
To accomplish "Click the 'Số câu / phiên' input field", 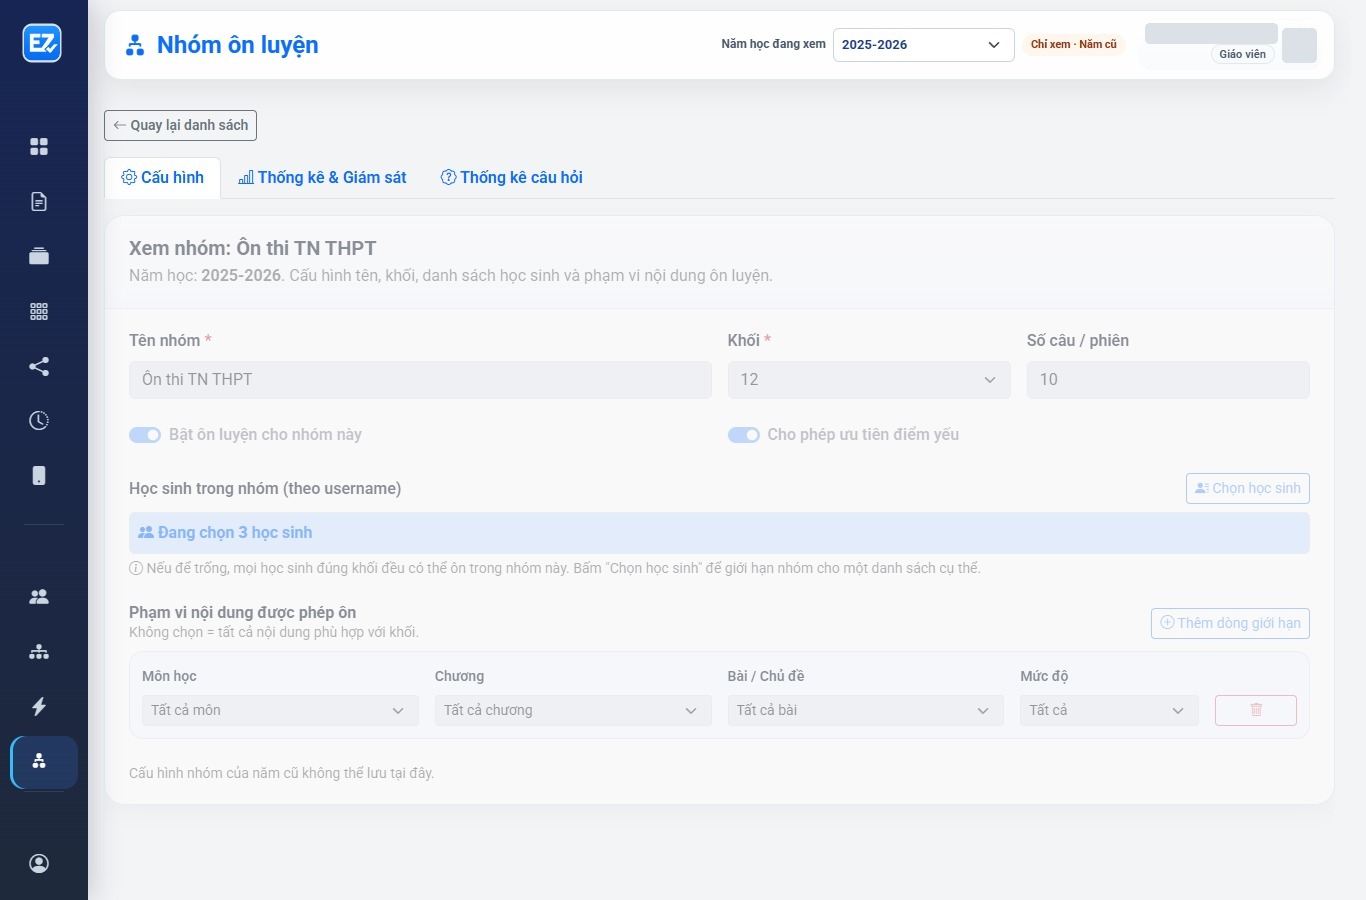I will 1168,380.
